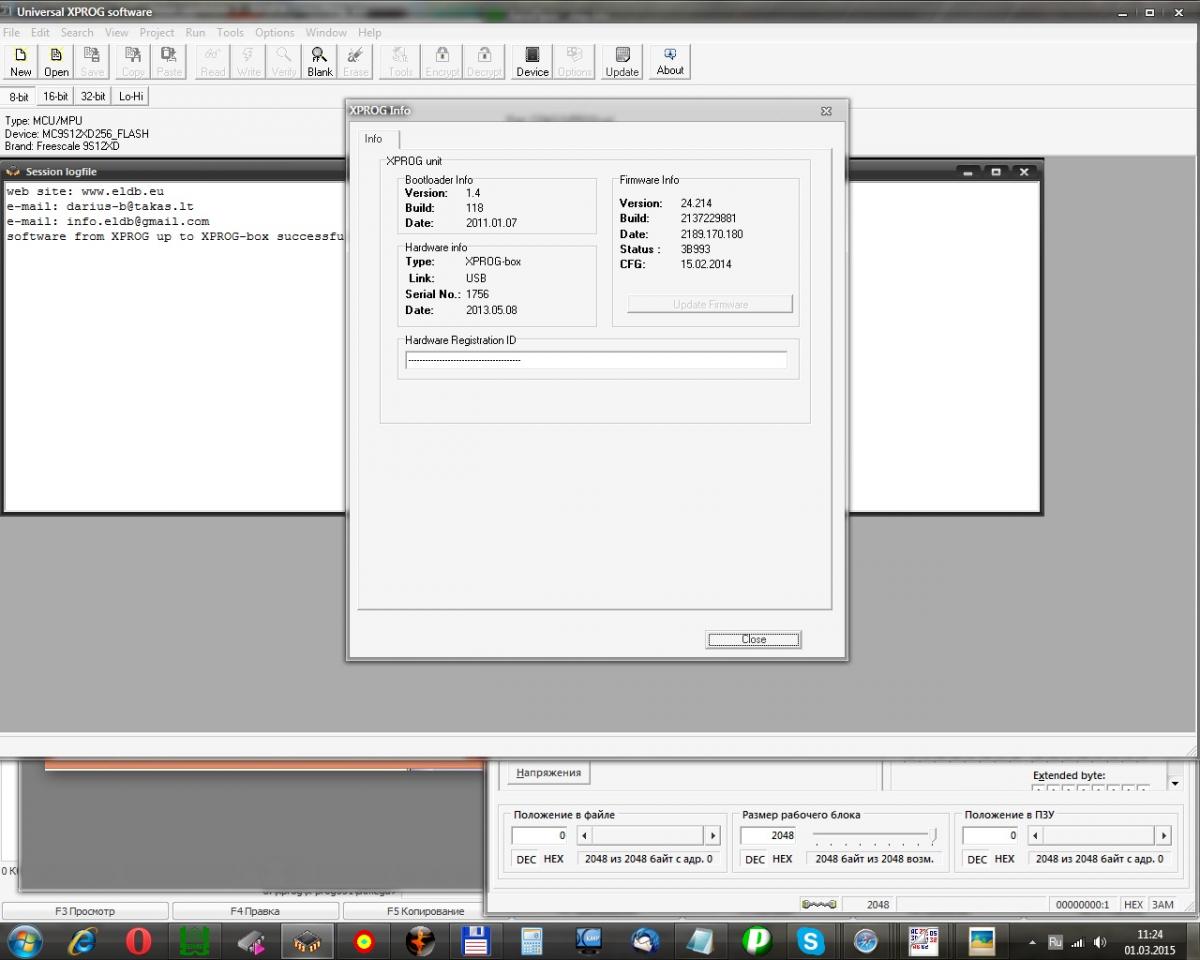The height and width of the screenshot is (960, 1200).
Task: Open the Search menu
Action: click(x=77, y=32)
